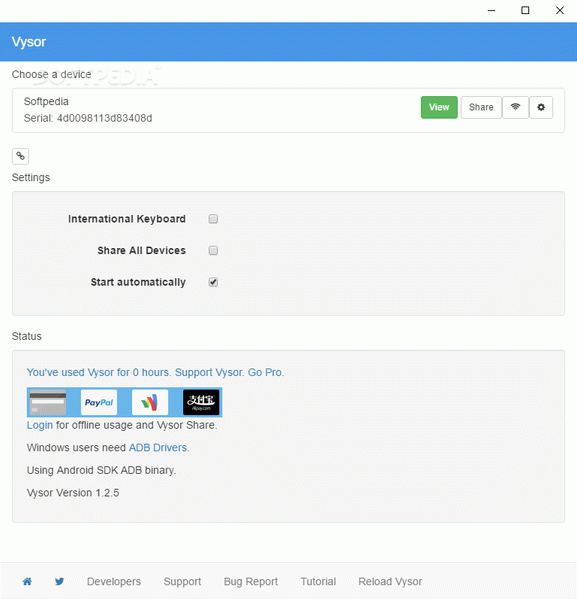577x600 pixels.
Task: Choose the Alipay payment icon
Action: [x=201, y=402]
